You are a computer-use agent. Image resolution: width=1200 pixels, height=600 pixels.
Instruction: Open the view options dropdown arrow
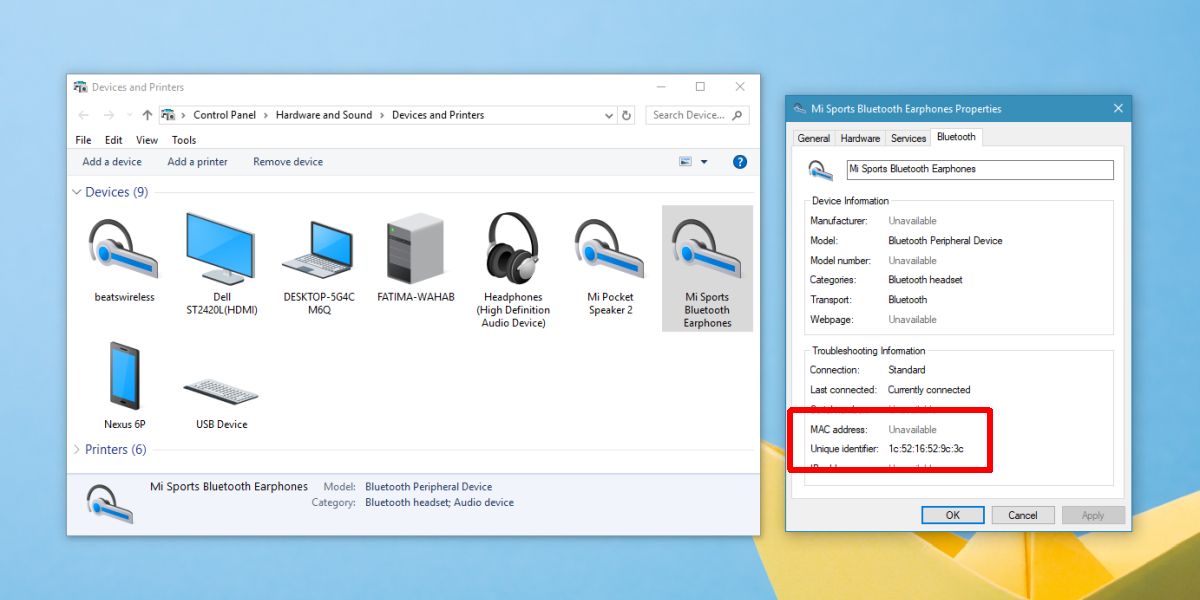(704, 162)
